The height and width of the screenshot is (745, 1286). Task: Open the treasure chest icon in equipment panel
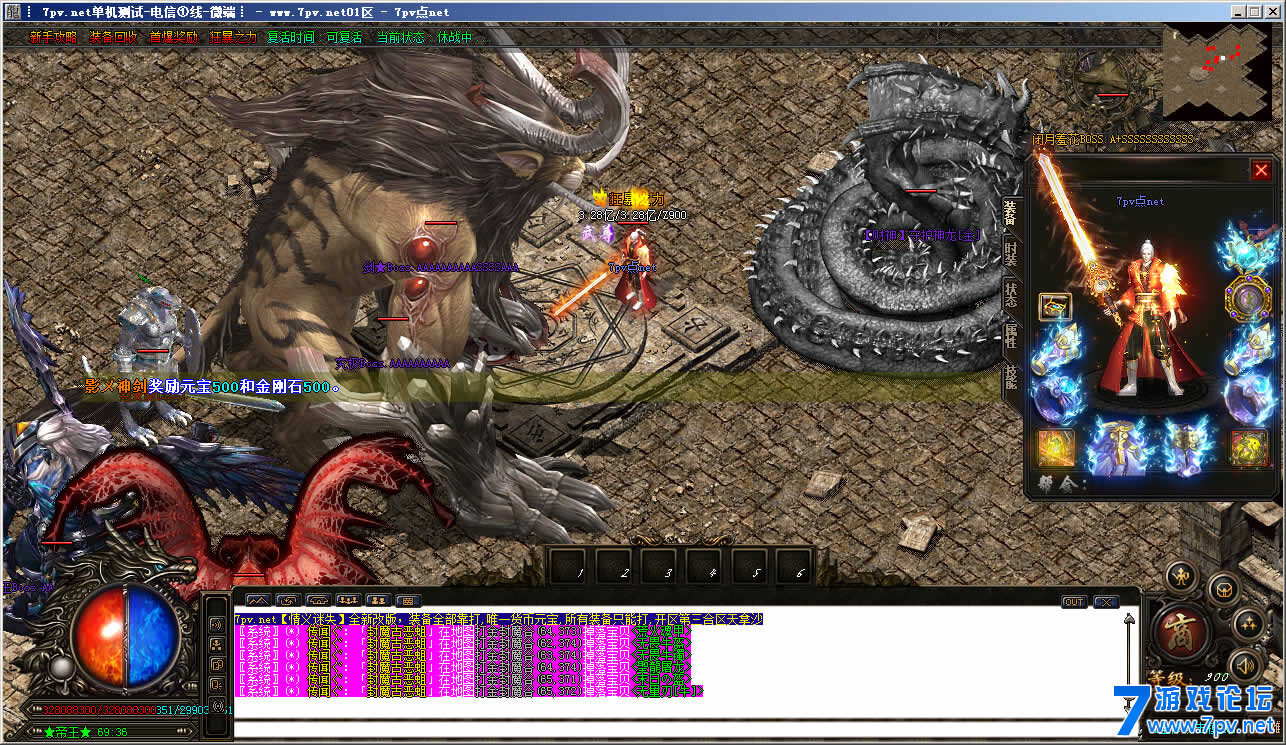point(1055,306)
